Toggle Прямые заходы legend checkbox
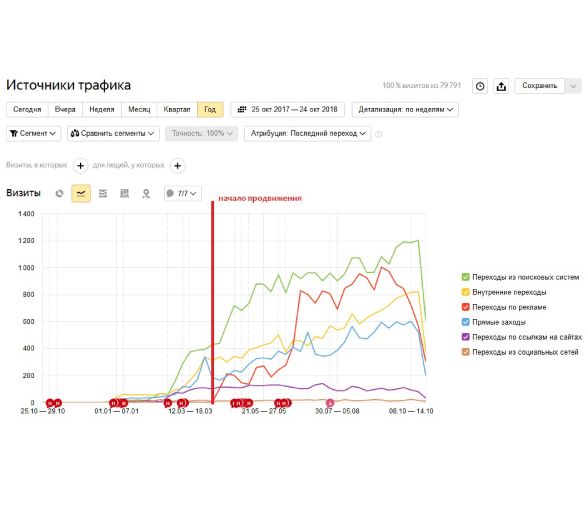The image size is (588, 512). point(465,322)
